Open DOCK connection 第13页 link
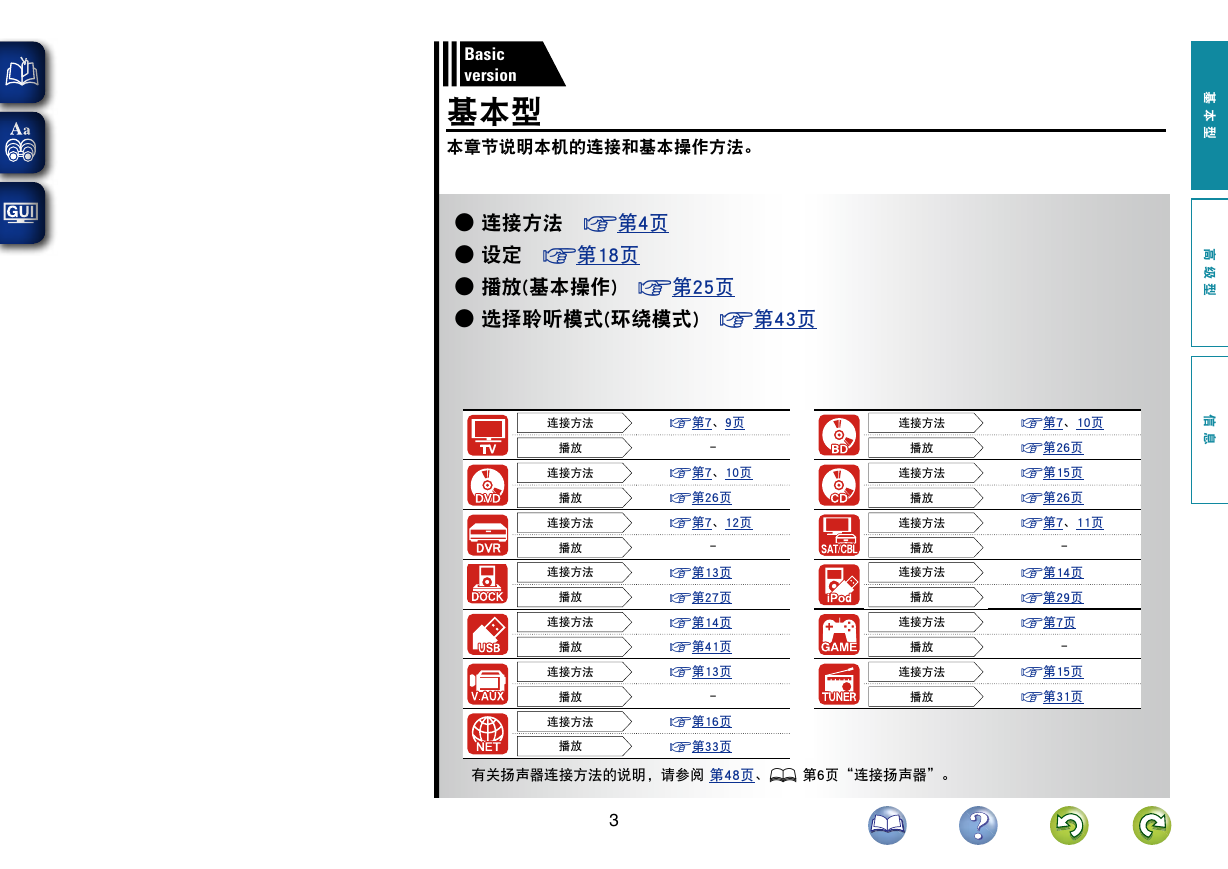 tap(712, 573)
